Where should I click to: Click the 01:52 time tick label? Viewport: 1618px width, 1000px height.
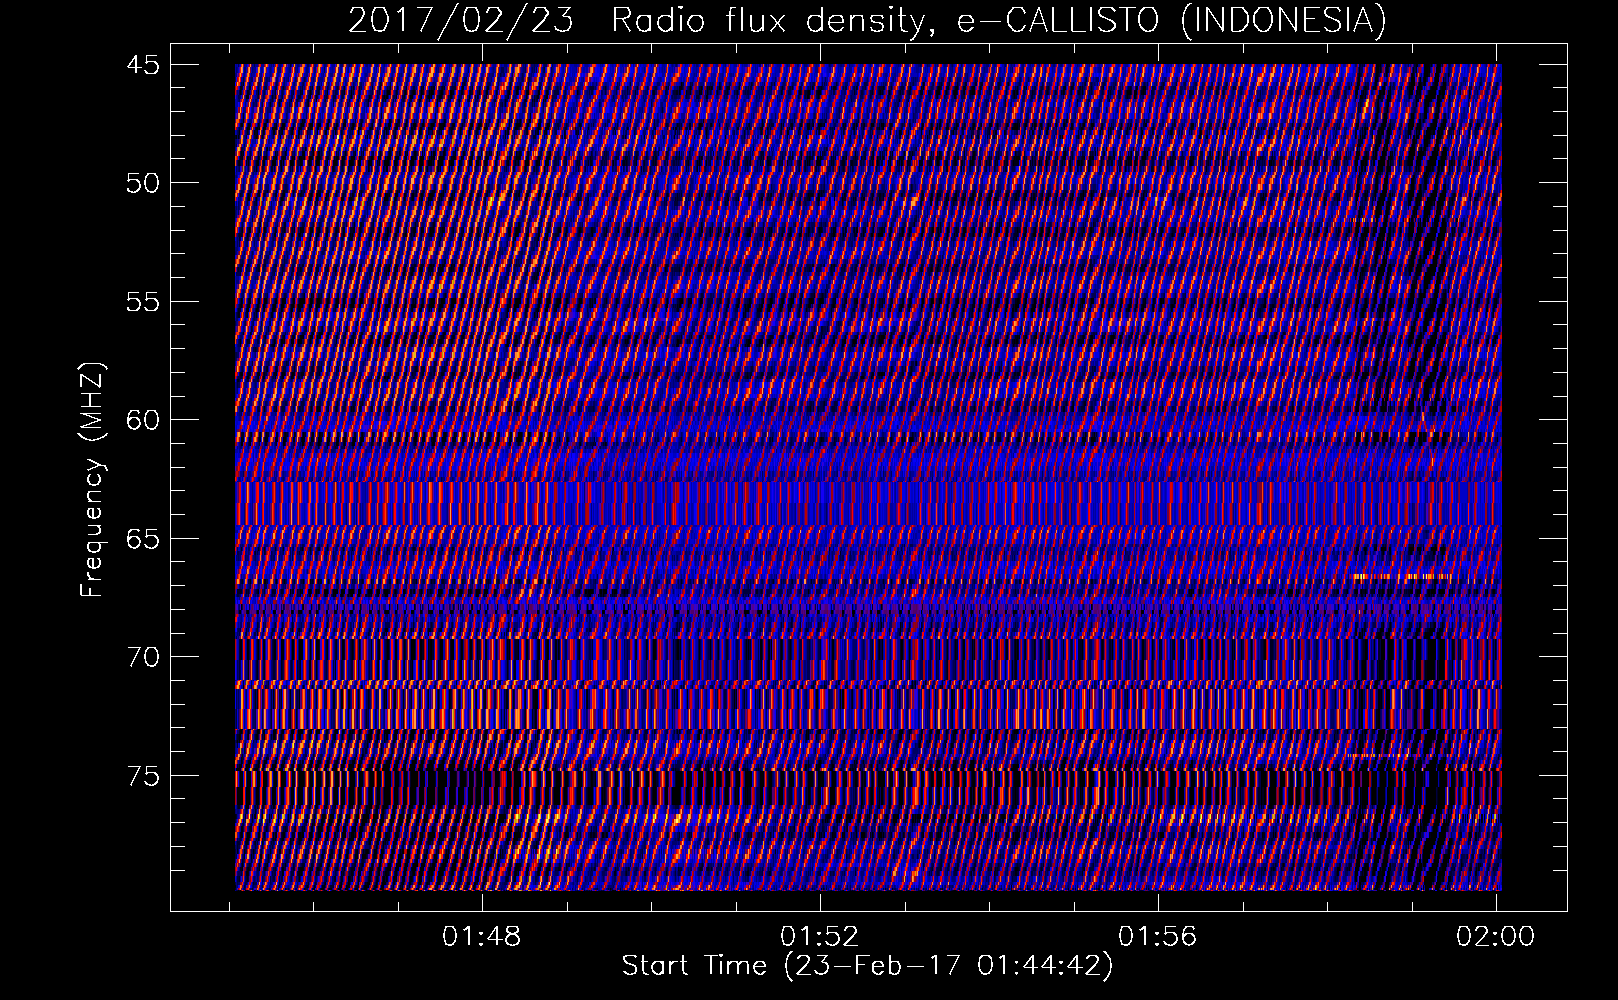coord(820,937)
